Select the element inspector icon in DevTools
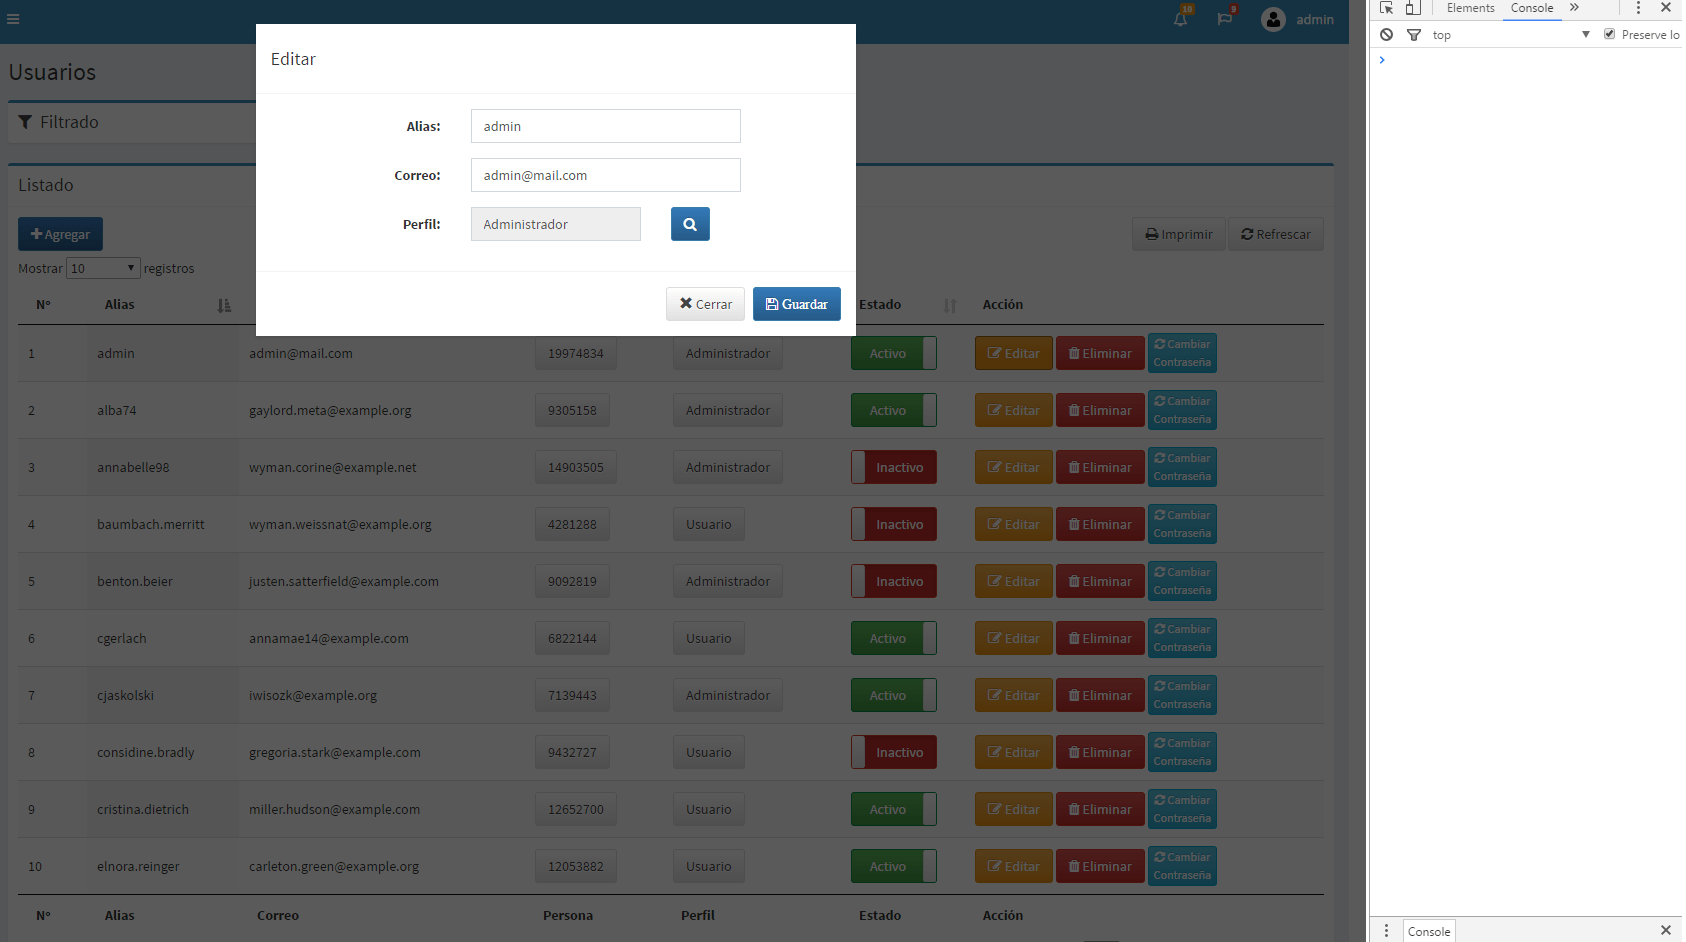Viewport: 1686px width, 942px height. (x=1386, y=8)
